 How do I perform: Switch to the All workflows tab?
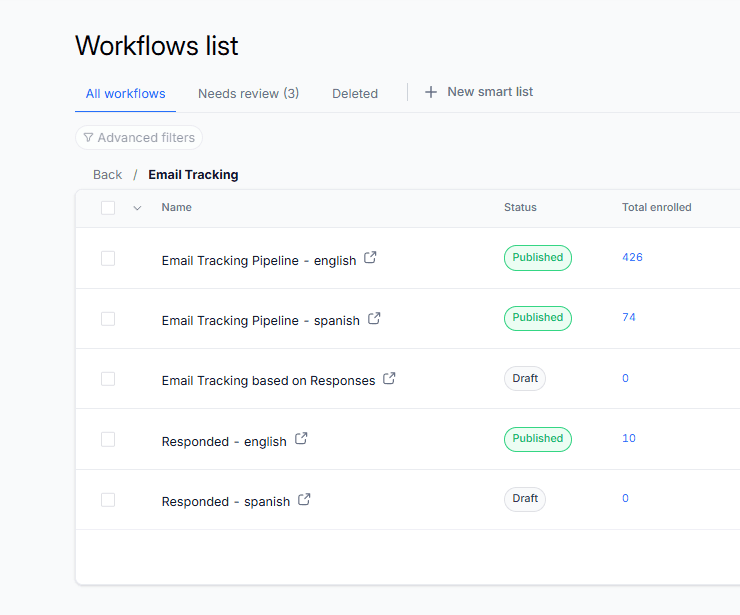point(126,93)
